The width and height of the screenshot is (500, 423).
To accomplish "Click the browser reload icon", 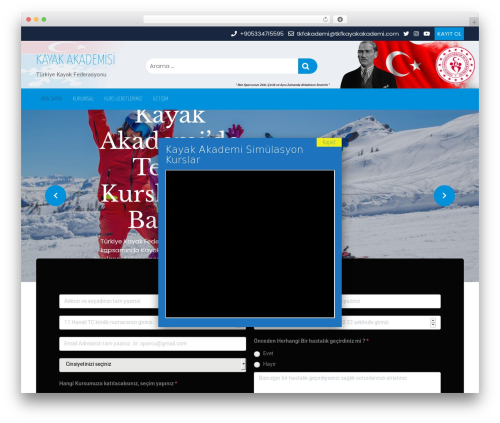I will click(325, 19).
